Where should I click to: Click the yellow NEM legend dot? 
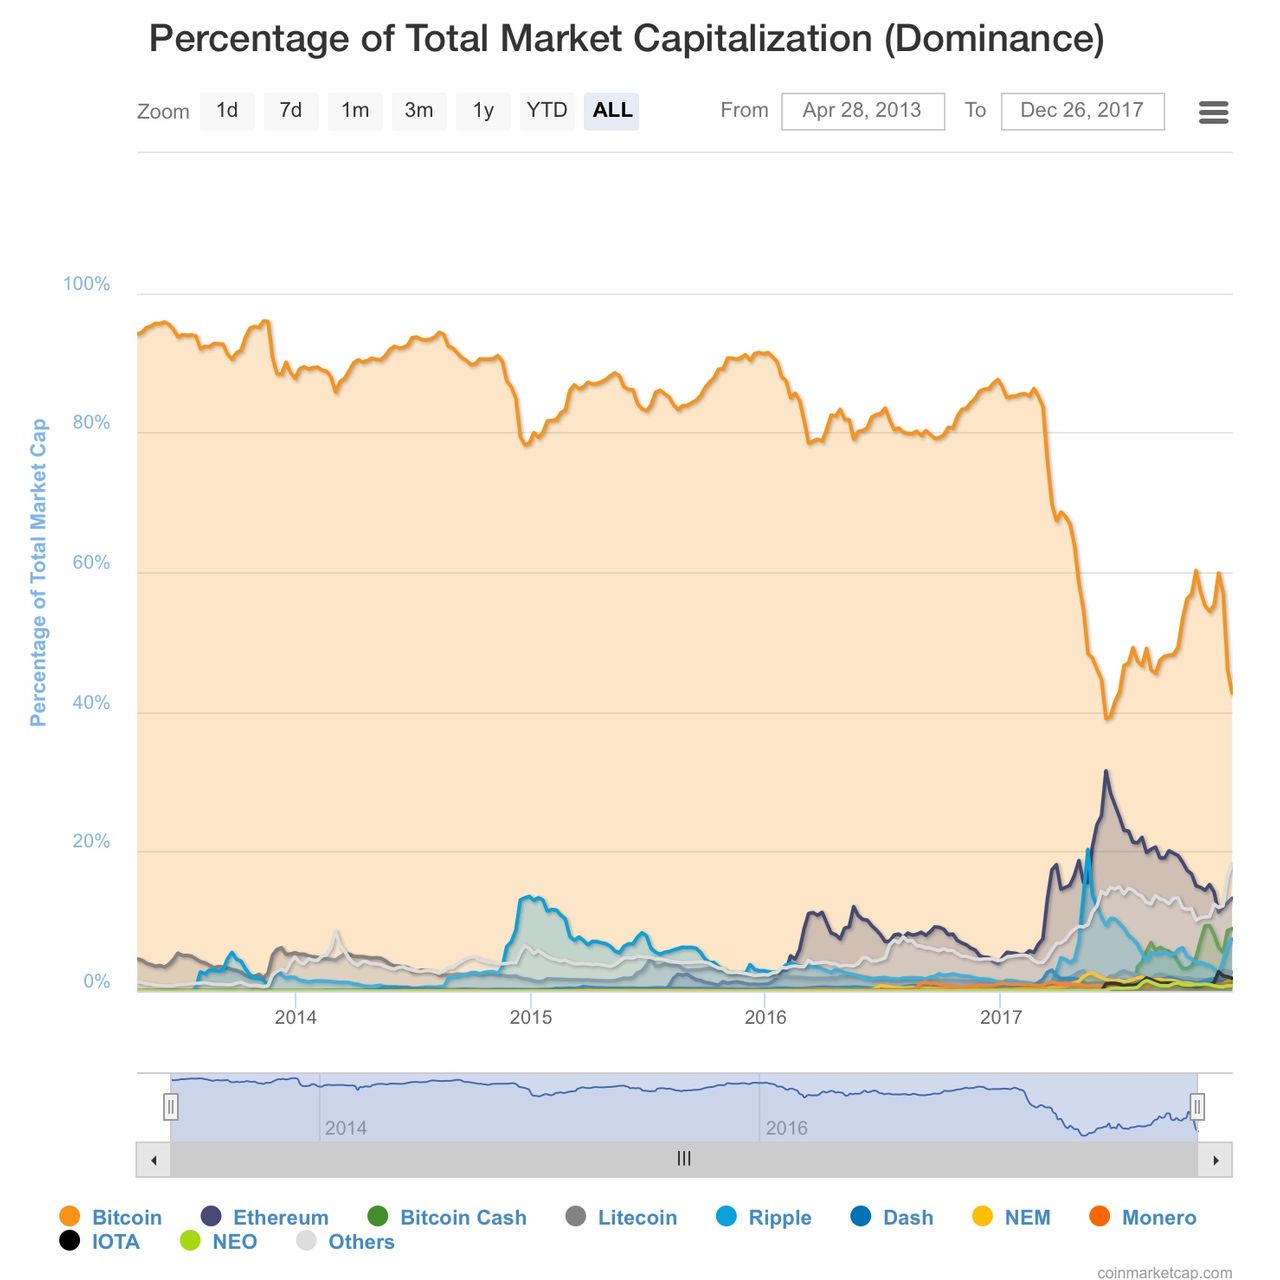(983, 1216)
